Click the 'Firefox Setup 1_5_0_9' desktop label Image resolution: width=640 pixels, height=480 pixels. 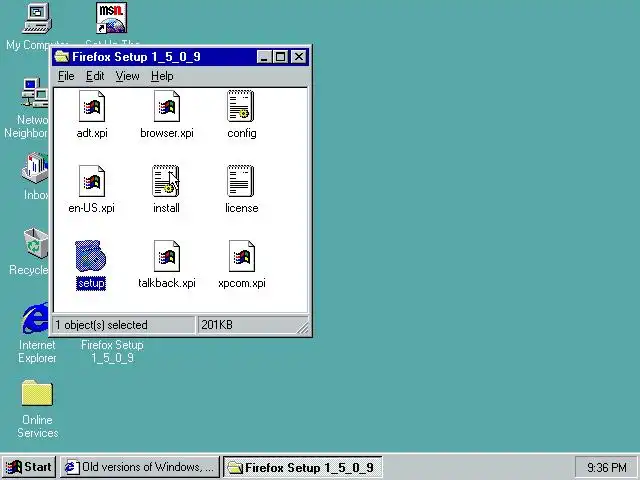click(112, 351)
